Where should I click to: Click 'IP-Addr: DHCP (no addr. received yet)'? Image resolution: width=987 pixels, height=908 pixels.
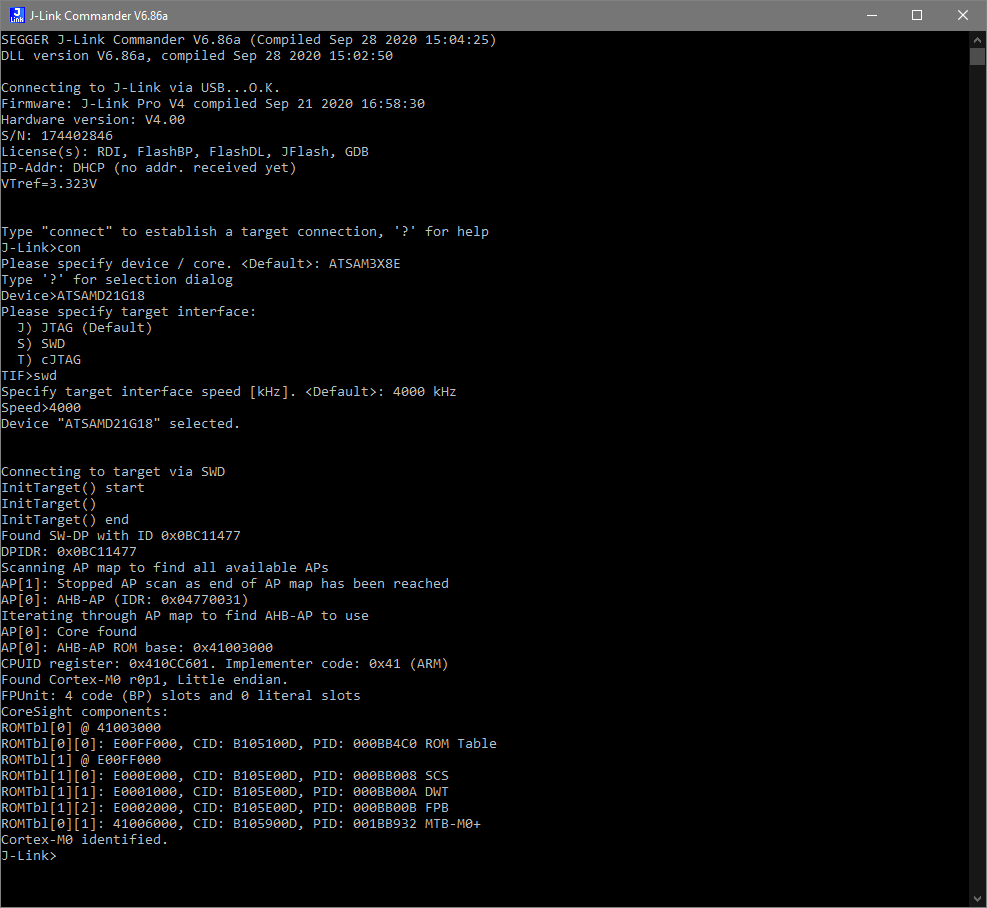pos(149,168)
